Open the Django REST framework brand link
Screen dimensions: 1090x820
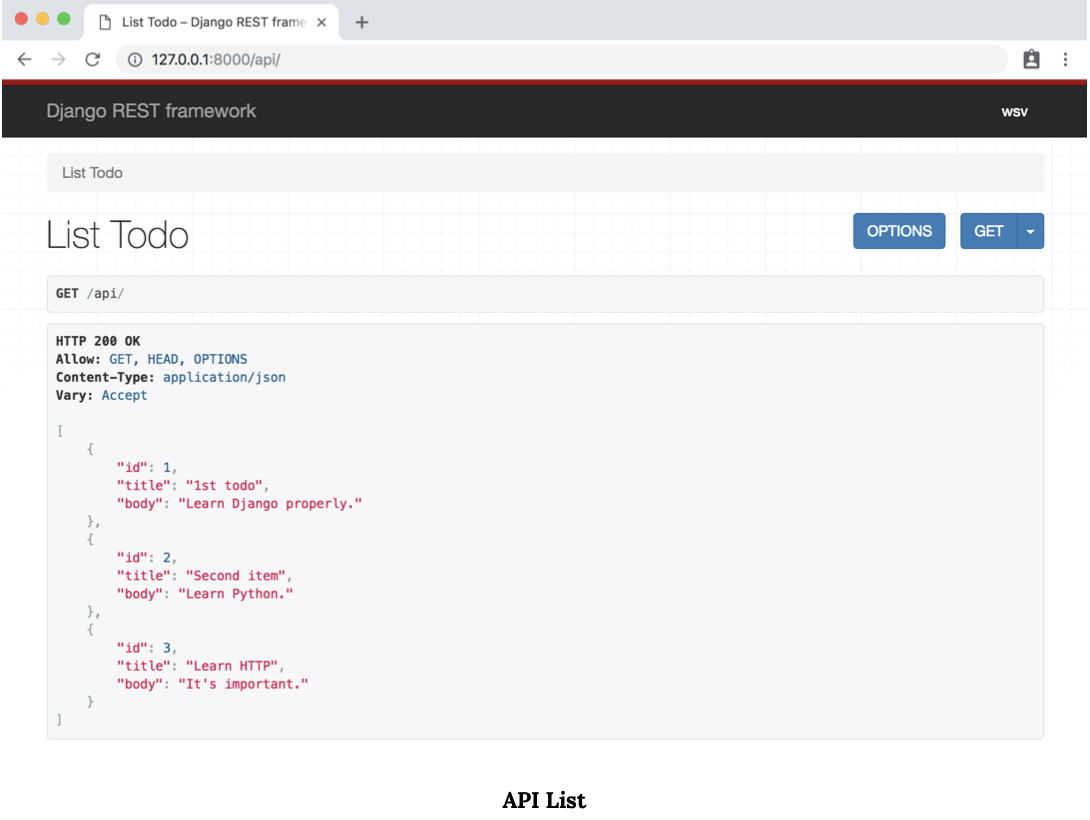(151, 111)
